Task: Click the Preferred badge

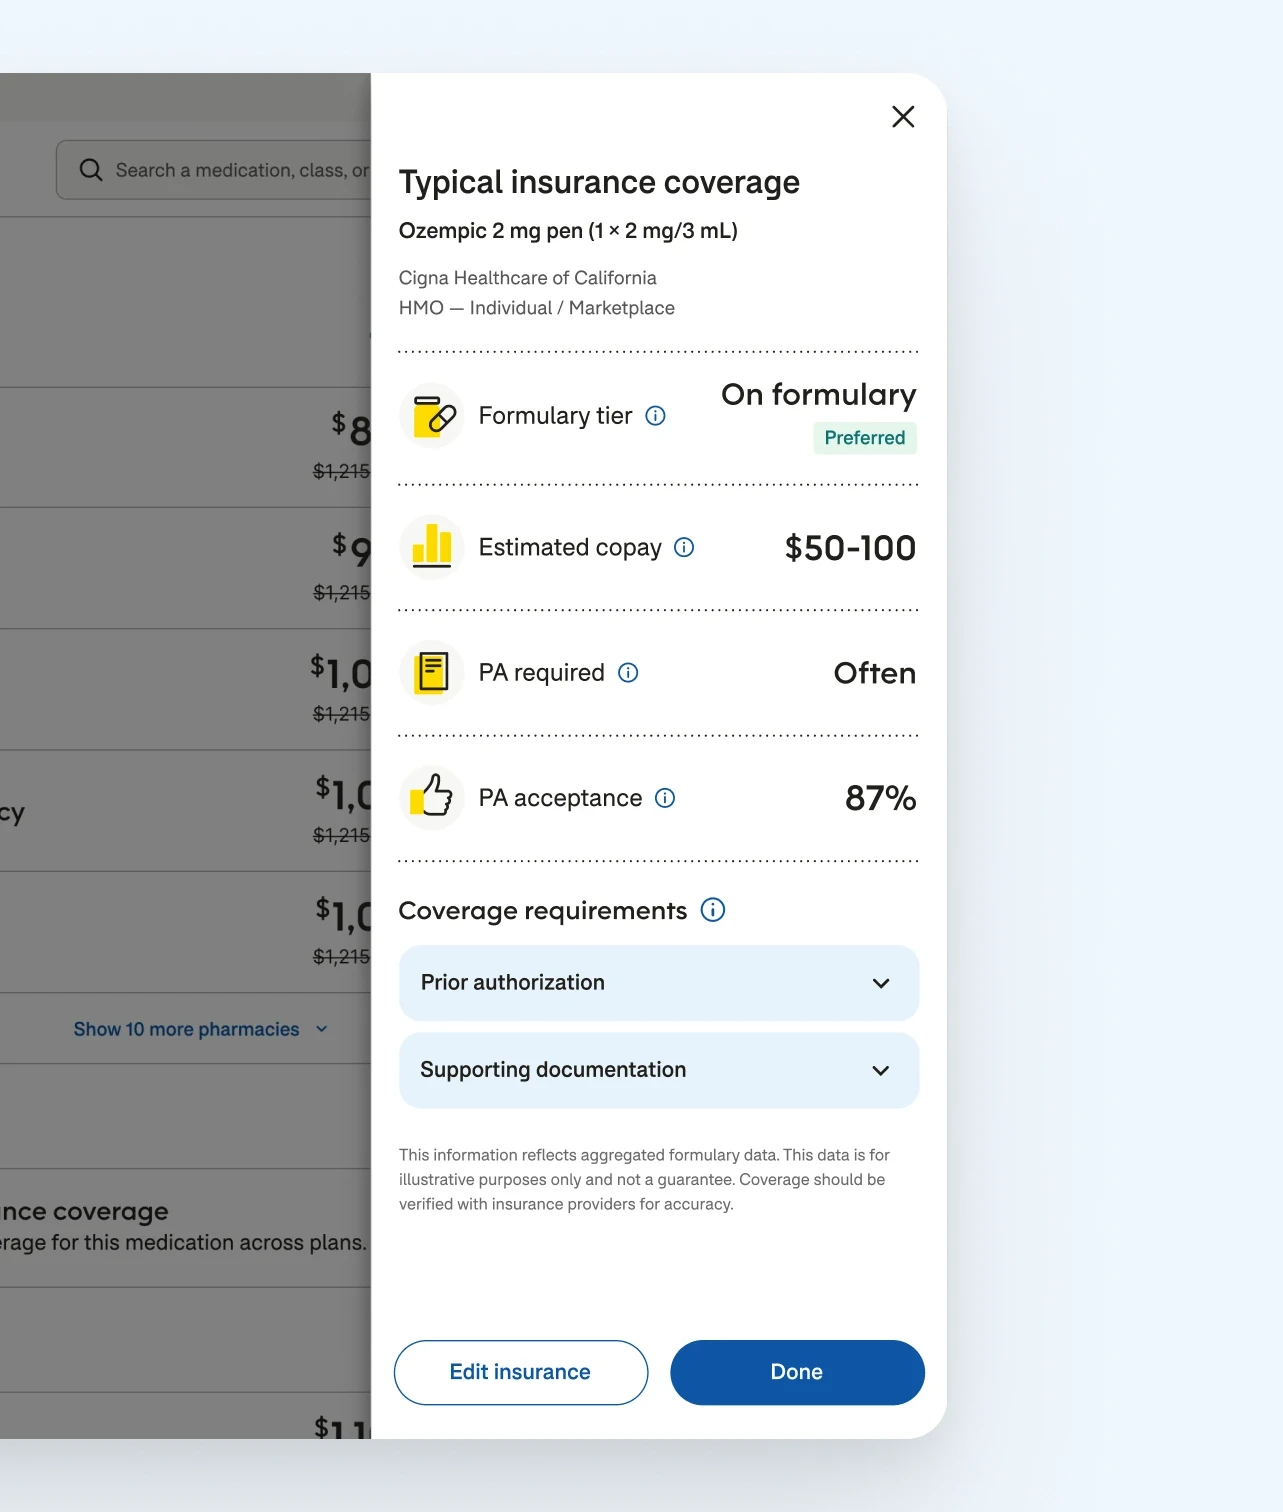Action: tap(865, 438)
